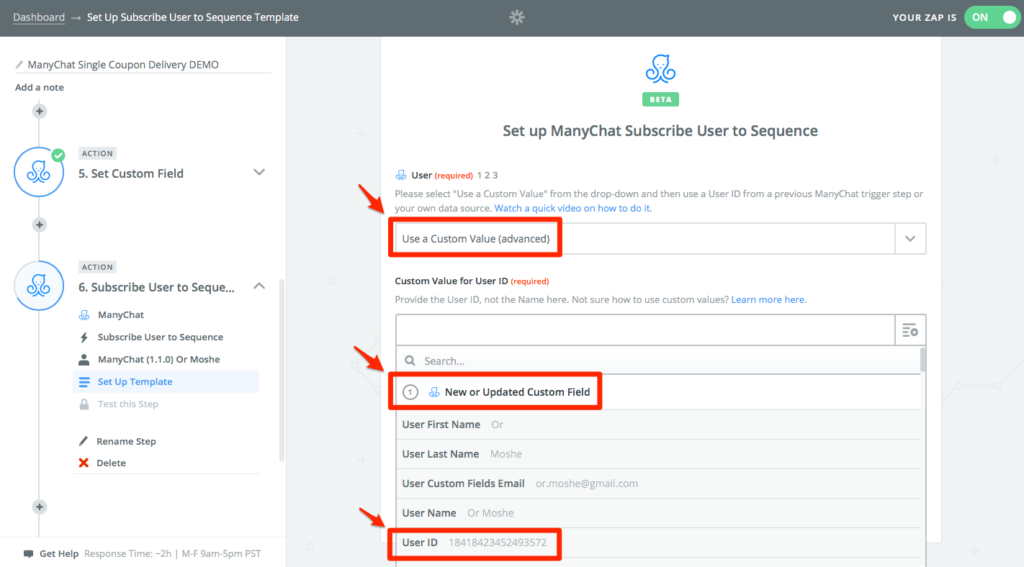This screenshot has width=1024, height=567.
Task: Click lightning icon beside Subscribe User to Sequence
Action: 84,338
